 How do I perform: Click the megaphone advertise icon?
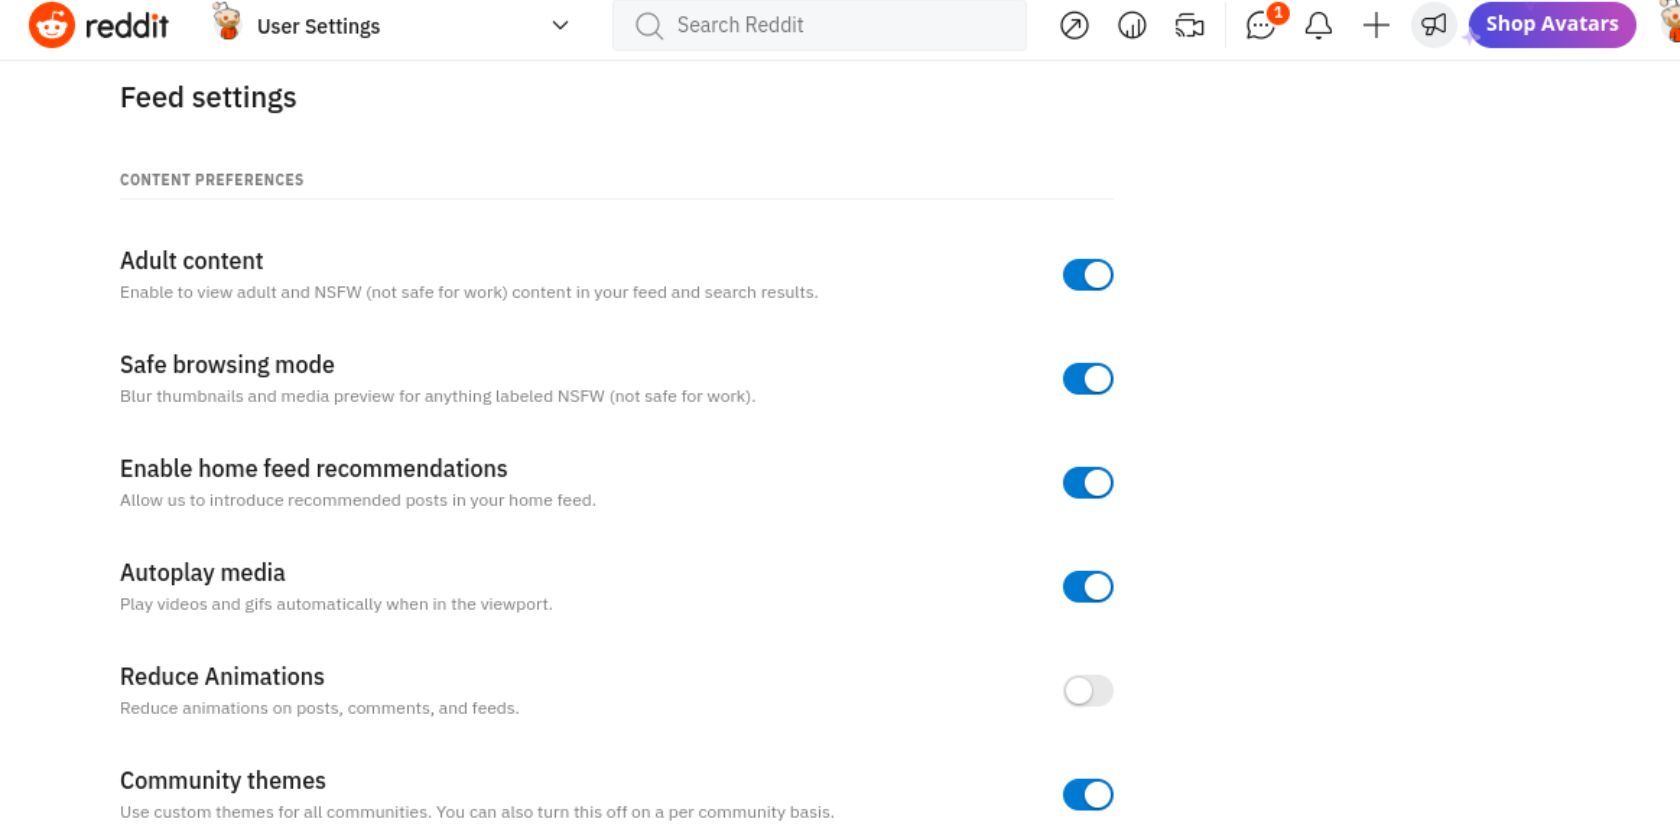(x=1434, y=25)
